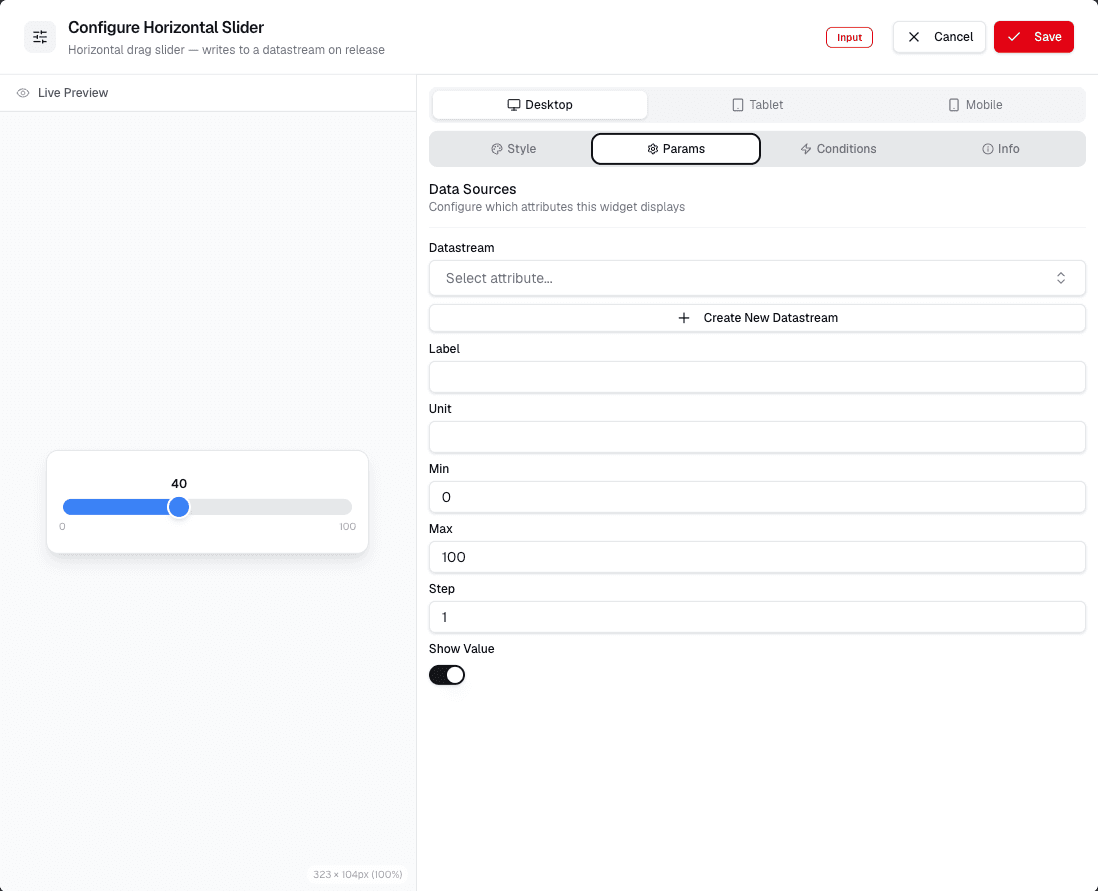Viewport: 1098px width, 891px height.
Task: Save the slider configuration
Action: coord(1034,37)
